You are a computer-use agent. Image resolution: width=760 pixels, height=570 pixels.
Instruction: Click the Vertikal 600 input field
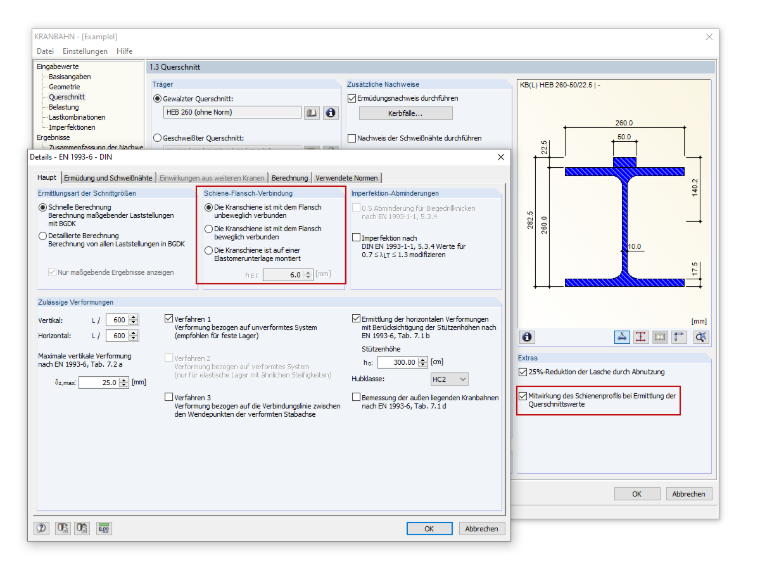tap(116, 320)
